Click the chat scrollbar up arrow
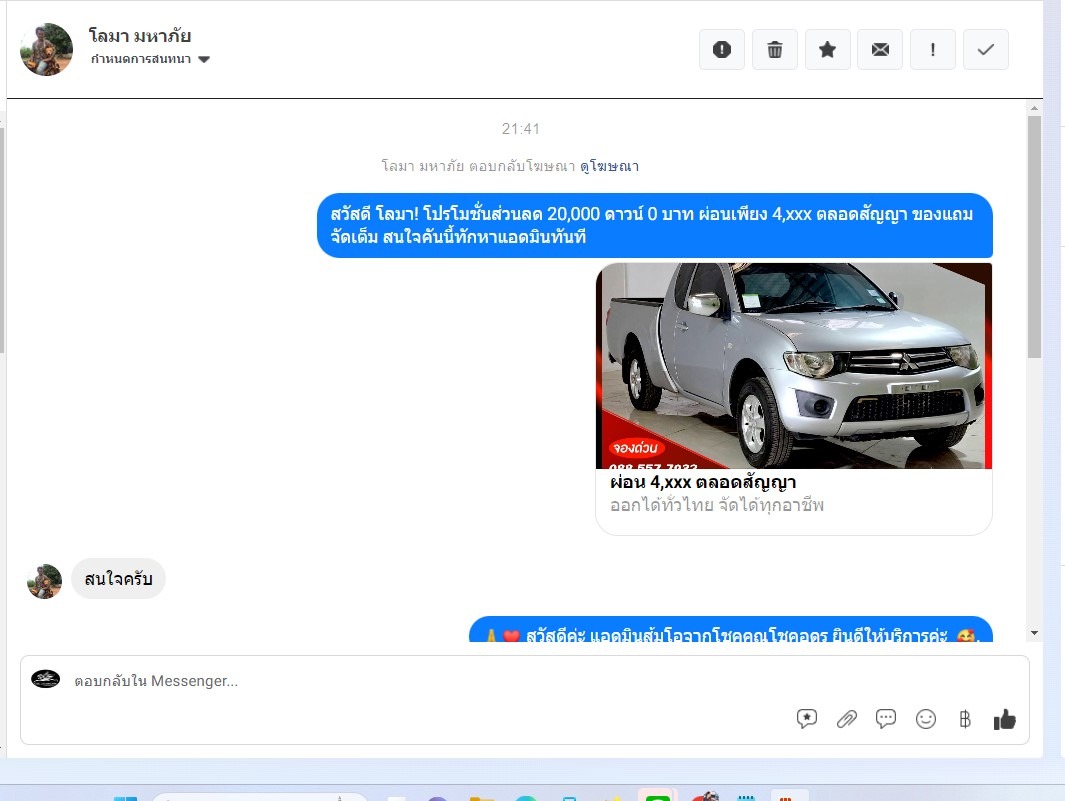 (1034, 107)
